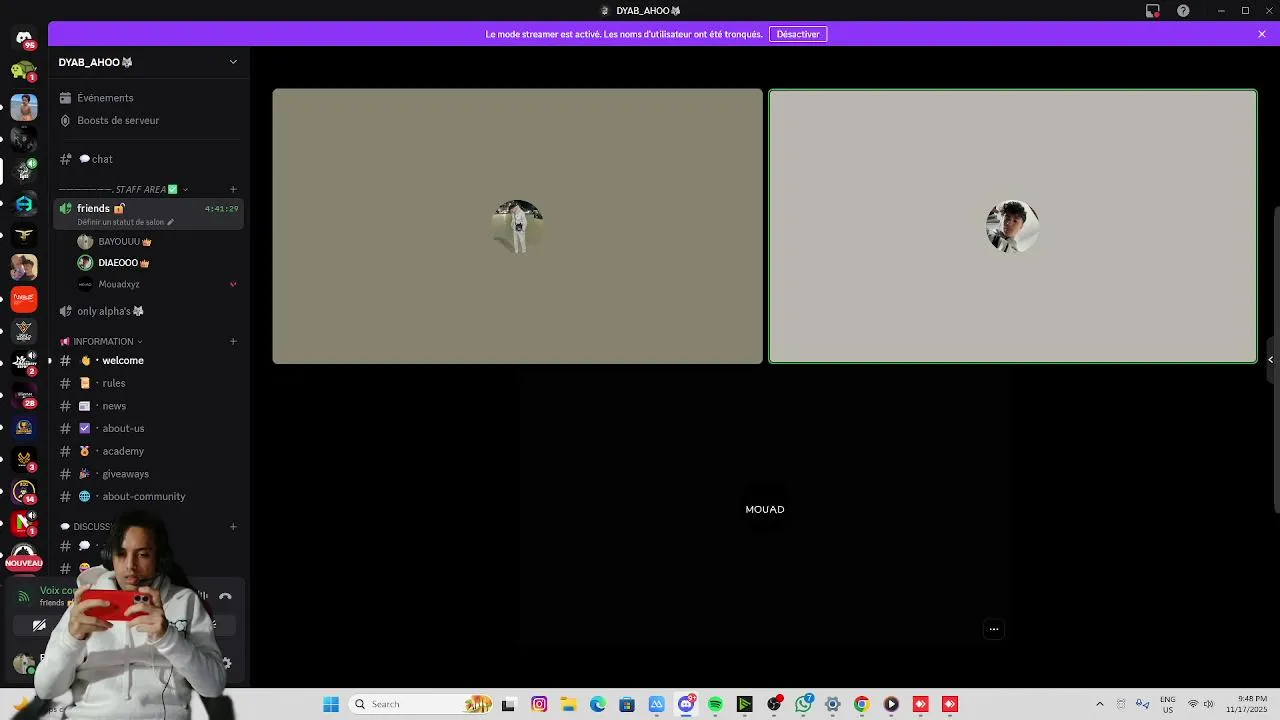Dismiss the streamer mode banner
Screen dimensions: 1280x720
coord(1262,34)
